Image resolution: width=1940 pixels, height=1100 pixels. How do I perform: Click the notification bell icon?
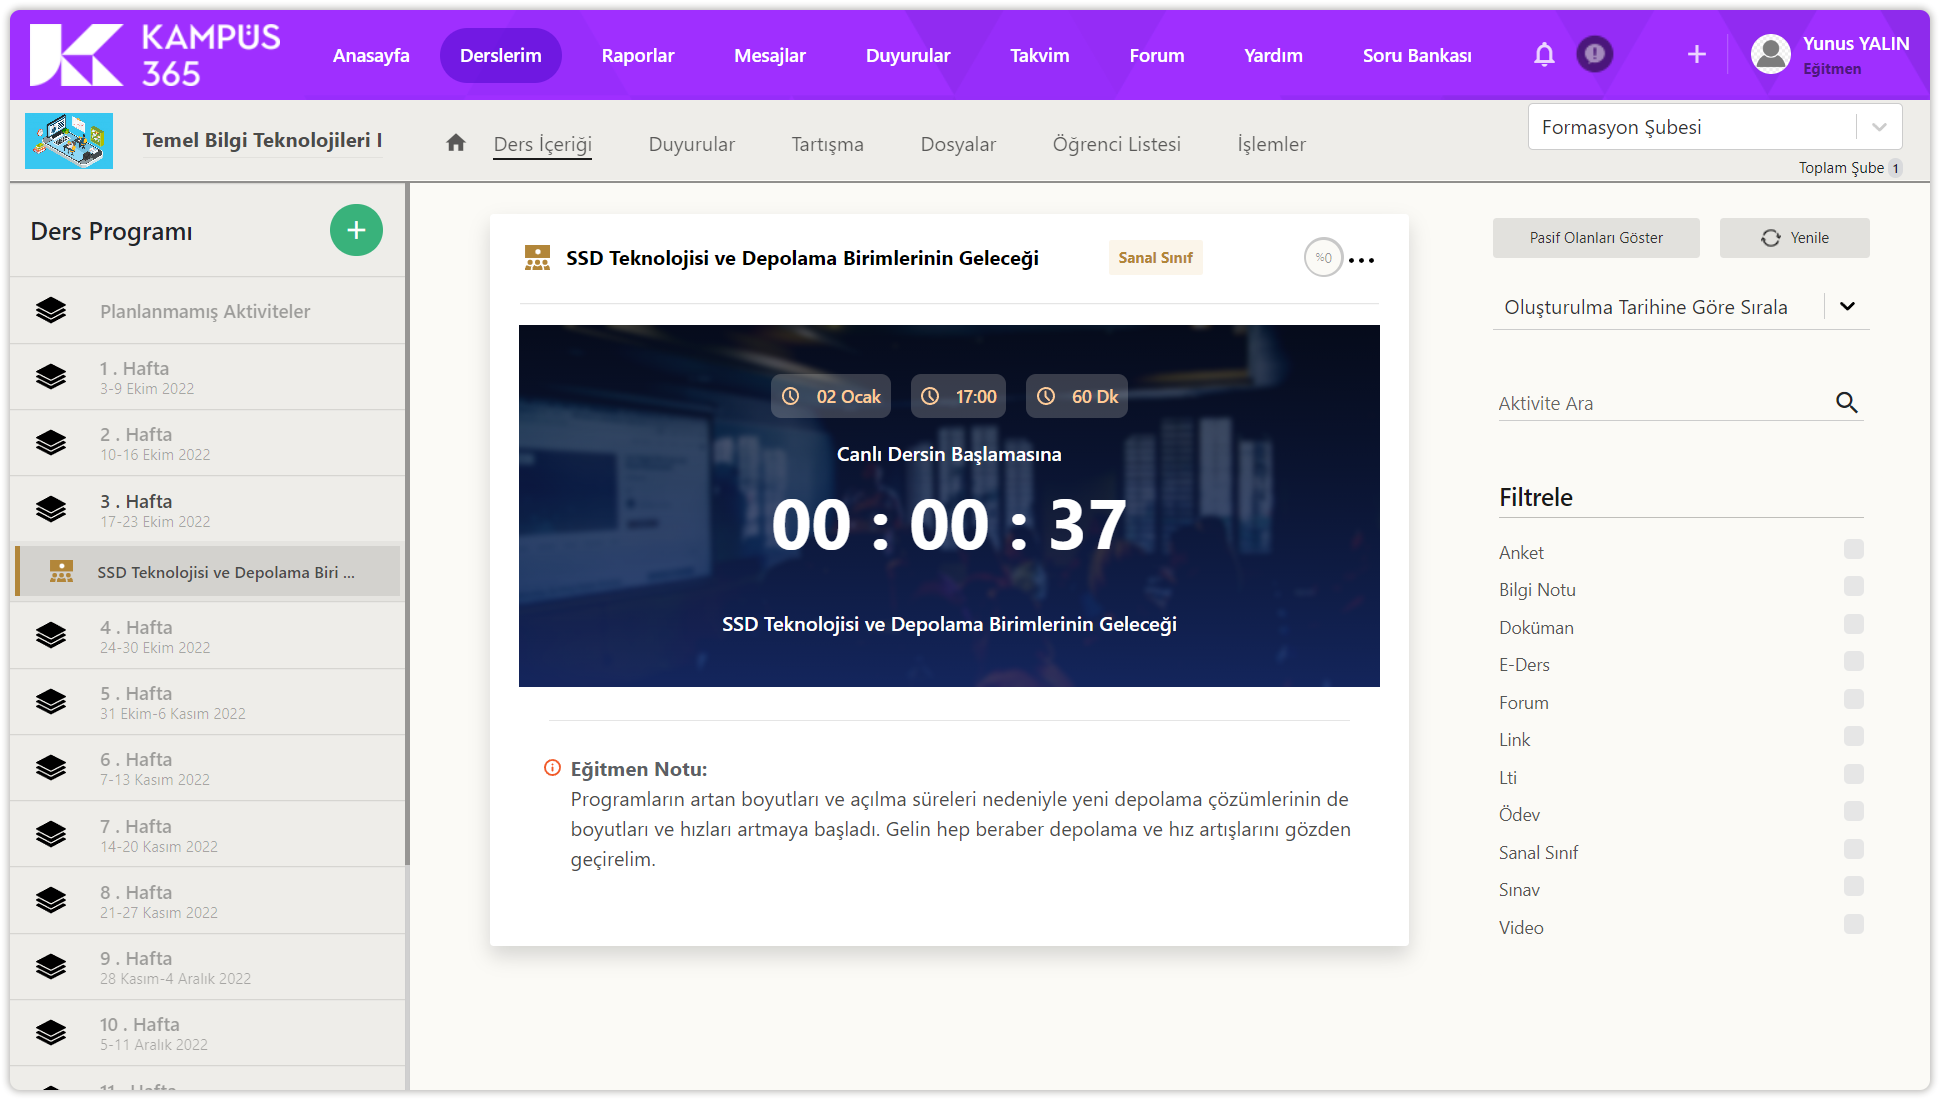(x=1544, y=55)
